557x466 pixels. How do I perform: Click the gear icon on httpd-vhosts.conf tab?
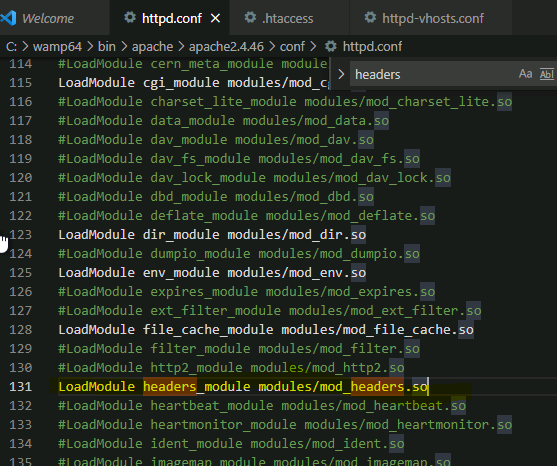tap(370, 17)
